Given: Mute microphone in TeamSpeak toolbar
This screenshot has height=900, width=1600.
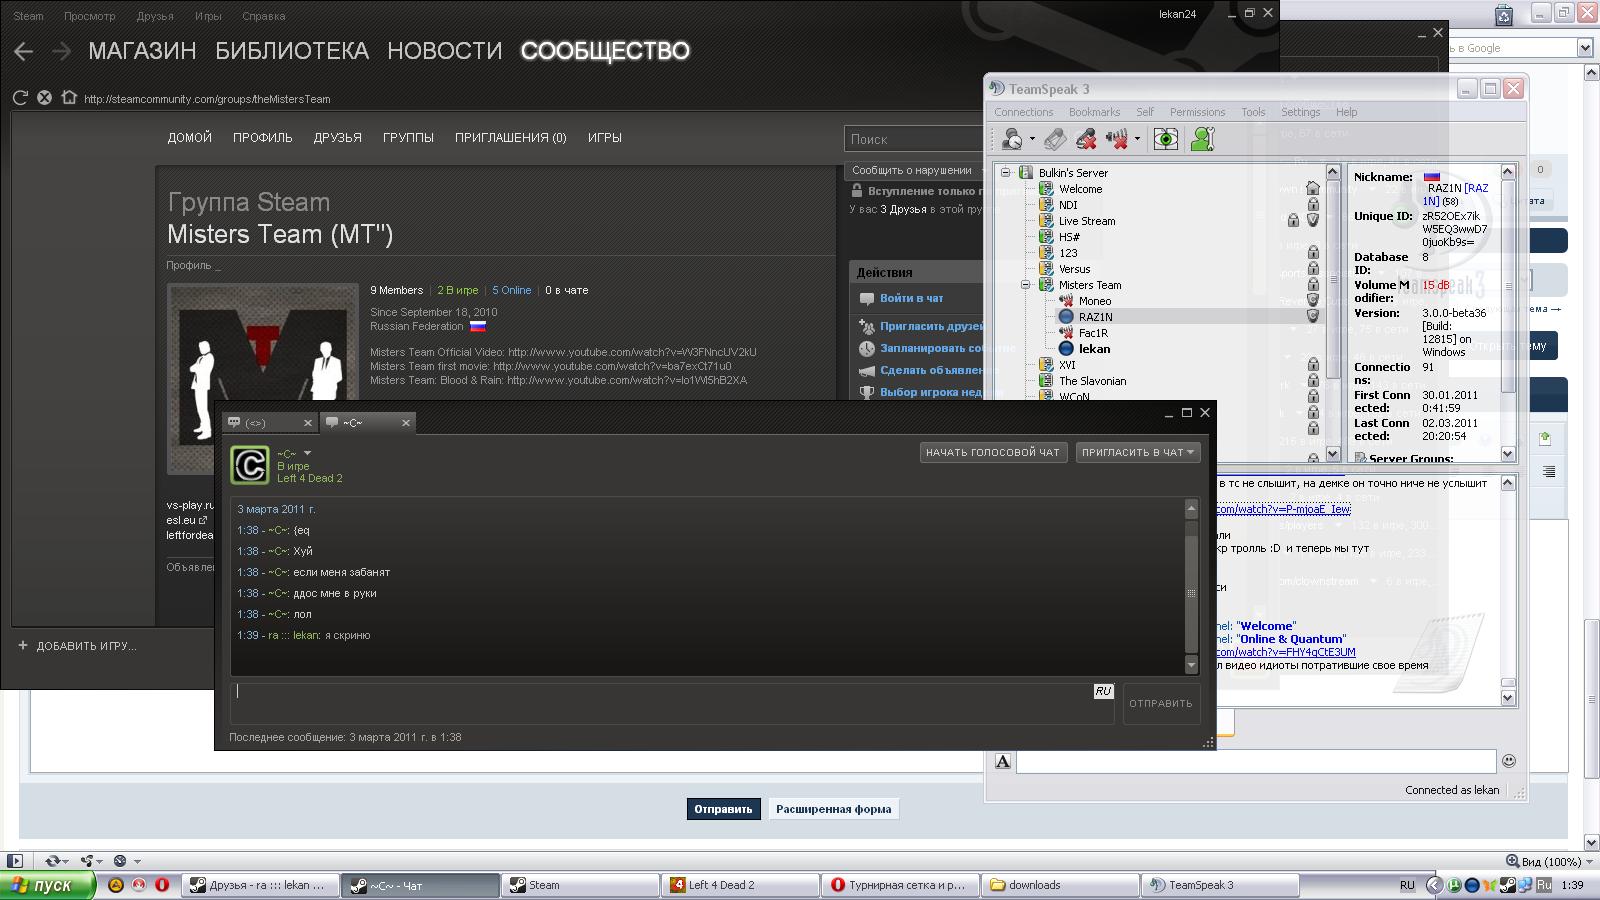Looking at the screenshot, I should 1086,139.
